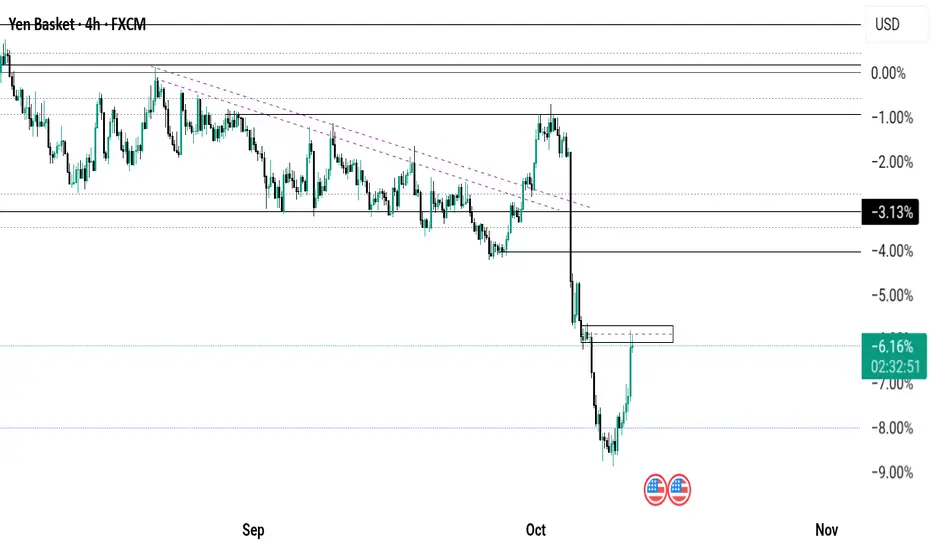
Task: Click the Nov label on time axis
Action: point(825,530)
